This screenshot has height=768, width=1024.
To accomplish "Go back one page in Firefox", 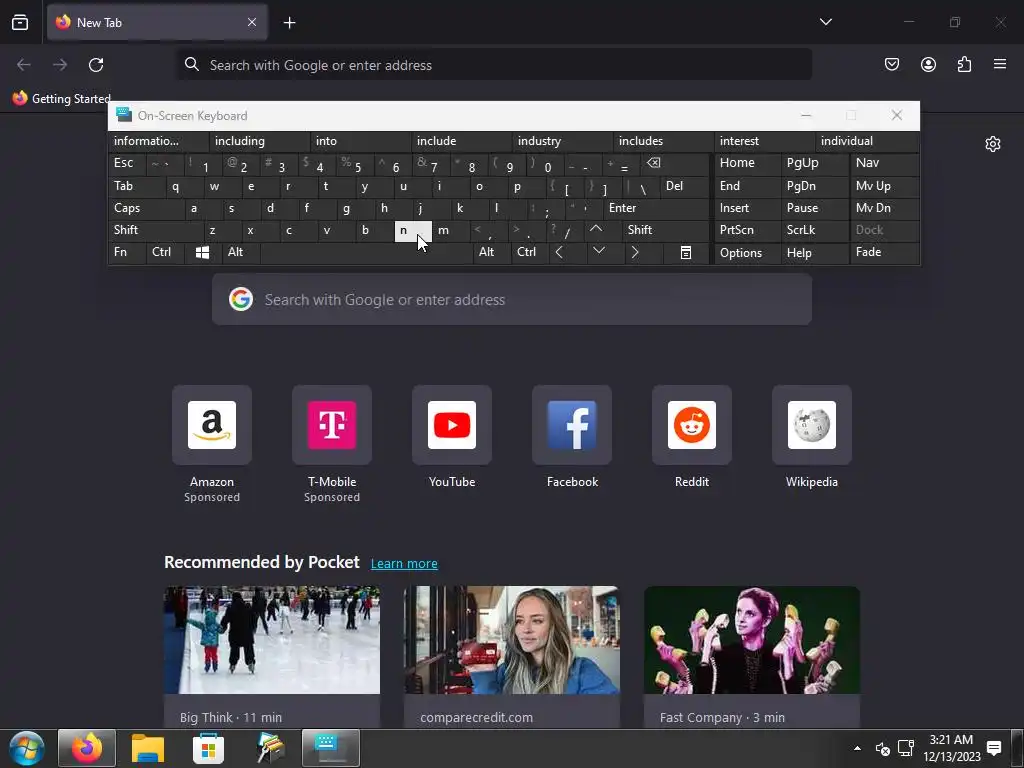I will coord(24,65).
